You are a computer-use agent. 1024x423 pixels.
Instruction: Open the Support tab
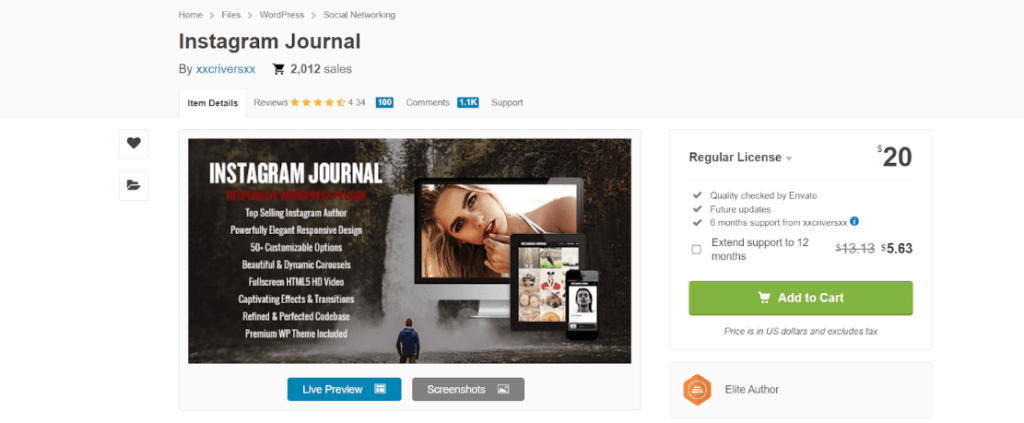(507, 102)
